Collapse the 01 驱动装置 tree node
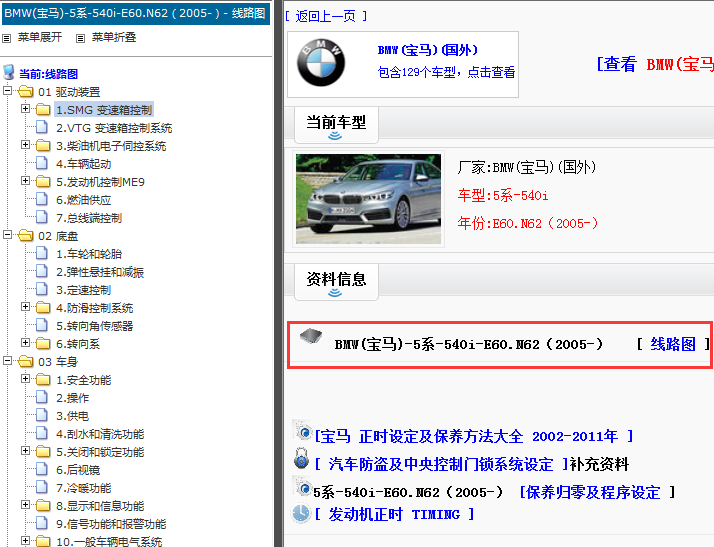Image resolution: width=714 pixels, height=547 pixels. pos(7,91)
